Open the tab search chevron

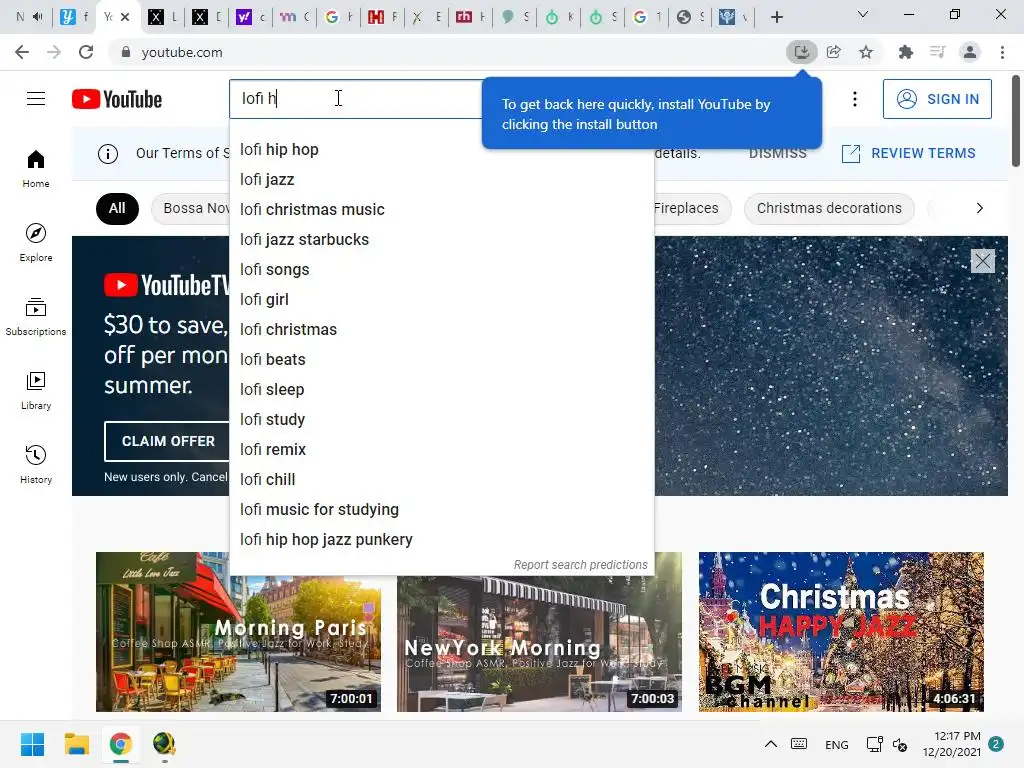tap(863, 14)
